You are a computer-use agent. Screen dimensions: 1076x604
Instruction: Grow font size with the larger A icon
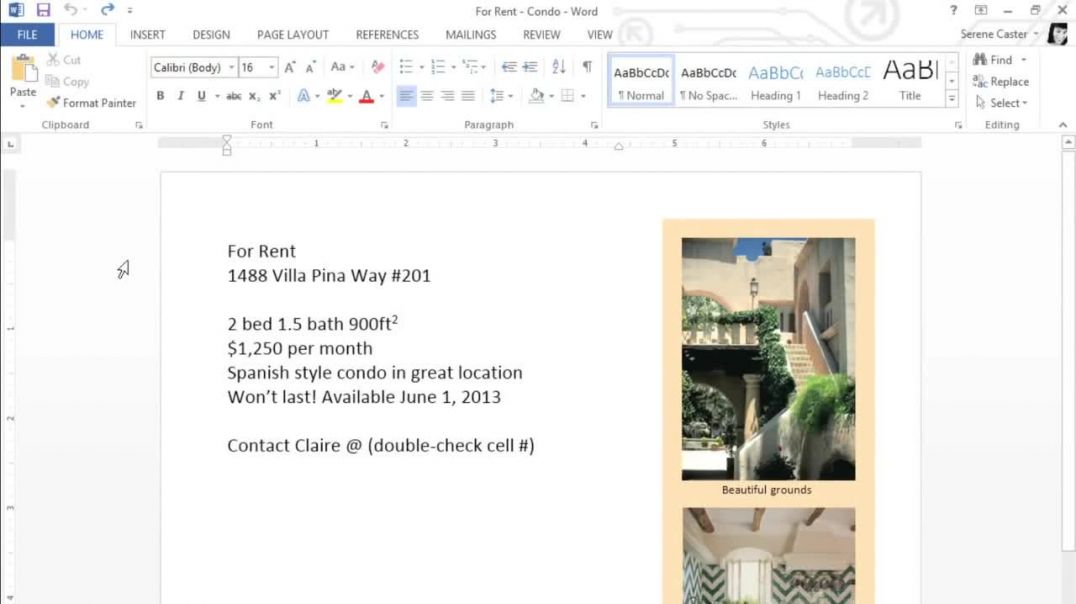point(290,67)
